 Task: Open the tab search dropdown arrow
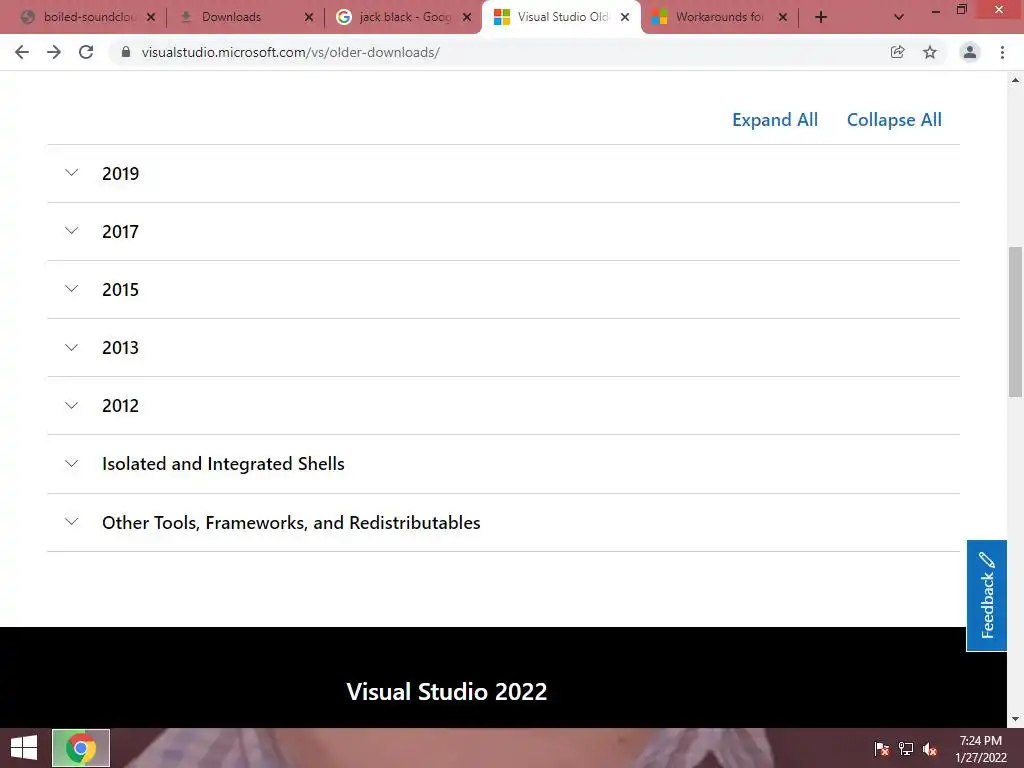pyautogui.click(x=899, y=18)
